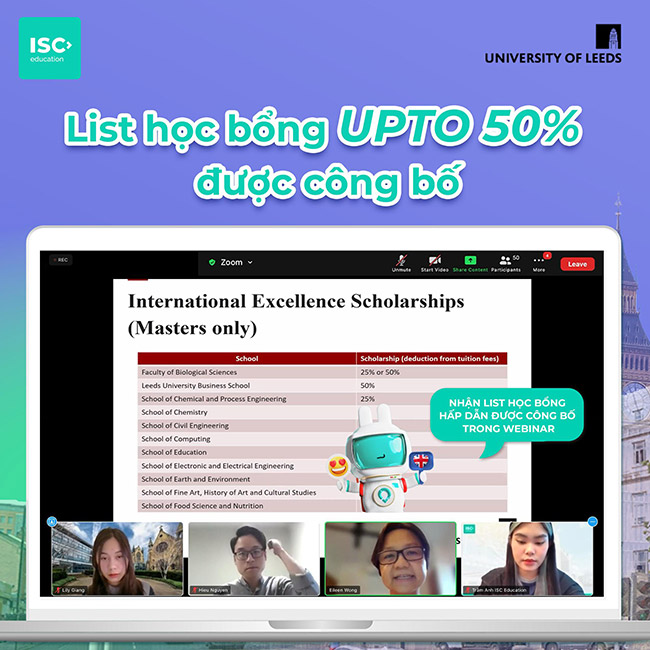Screen dimensions: 650x650
Task: Click the REC recording indicator
Action: pyautogui.click(x=61, y=260)
